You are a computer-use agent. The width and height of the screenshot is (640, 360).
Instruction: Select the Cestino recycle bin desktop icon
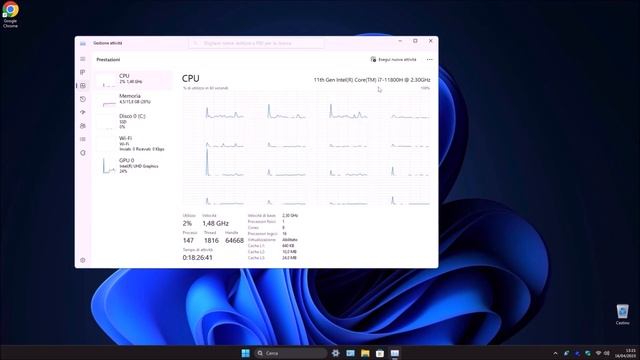[x=622, y=315]
